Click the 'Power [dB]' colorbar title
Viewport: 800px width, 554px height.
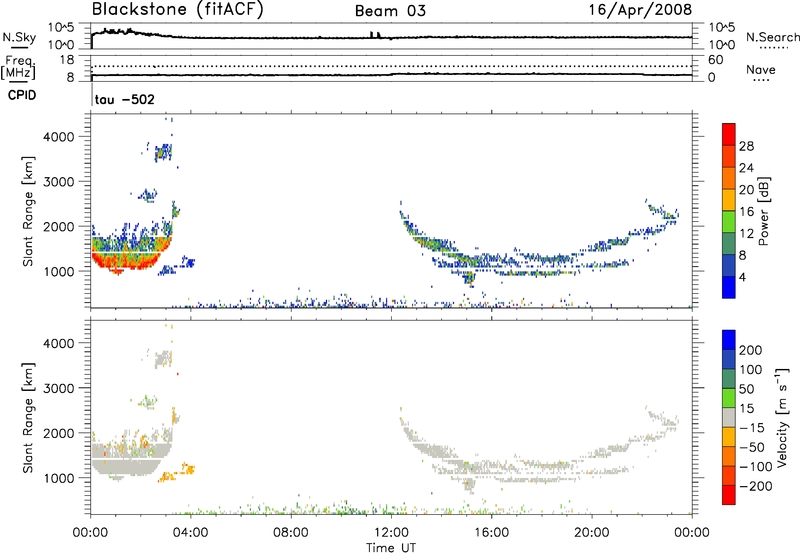[x=764, y=211]
